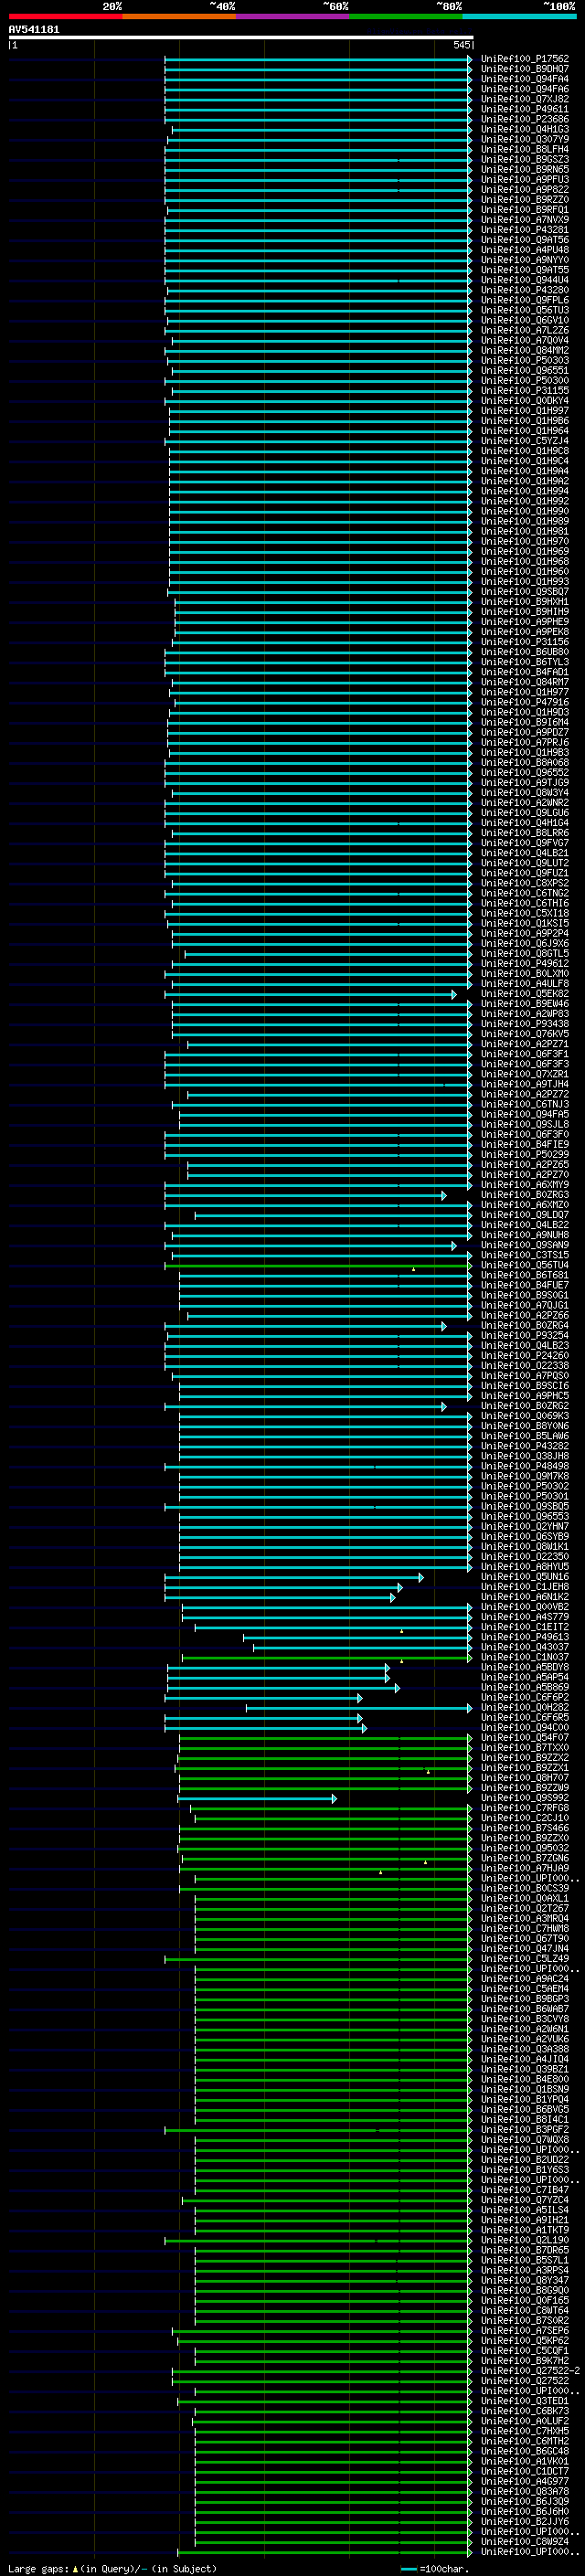Select the UniRef100_Q9FPL6 entry
The width and height of the screenshot is (585, 2576).
pyautogui.click(x=524, y=300)
